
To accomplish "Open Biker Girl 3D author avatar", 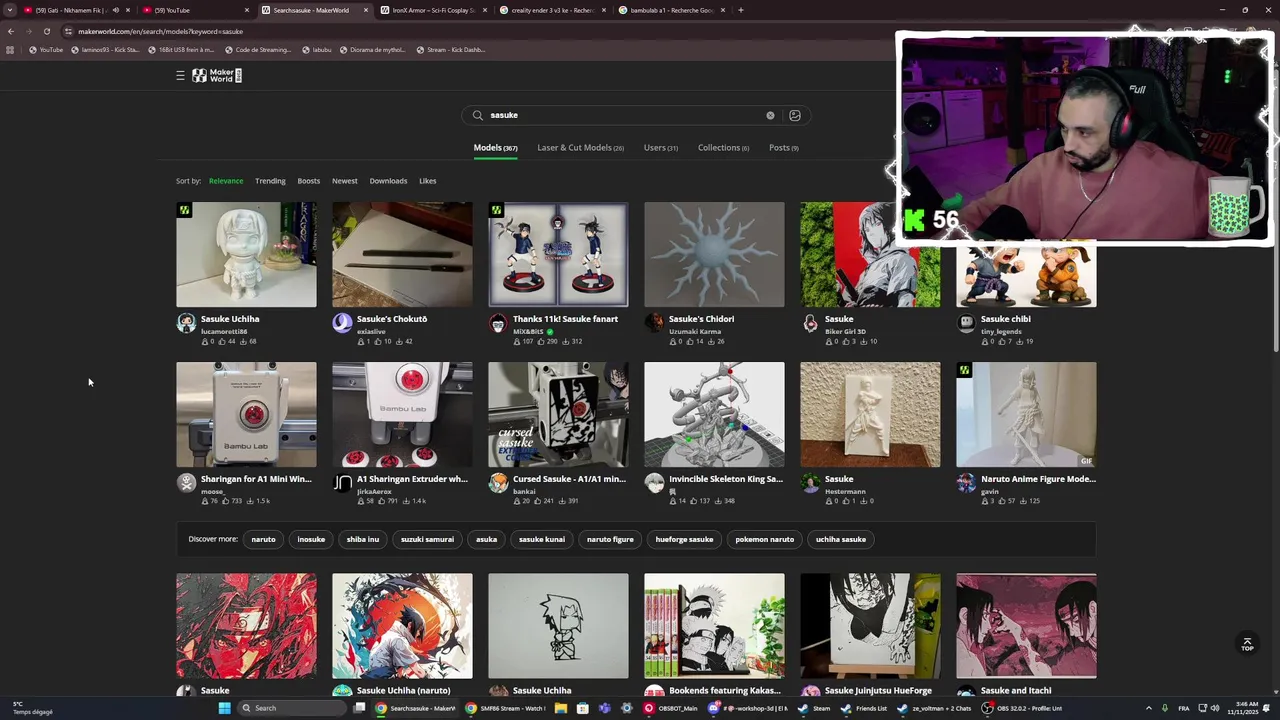I will click(x=810, y=323).
